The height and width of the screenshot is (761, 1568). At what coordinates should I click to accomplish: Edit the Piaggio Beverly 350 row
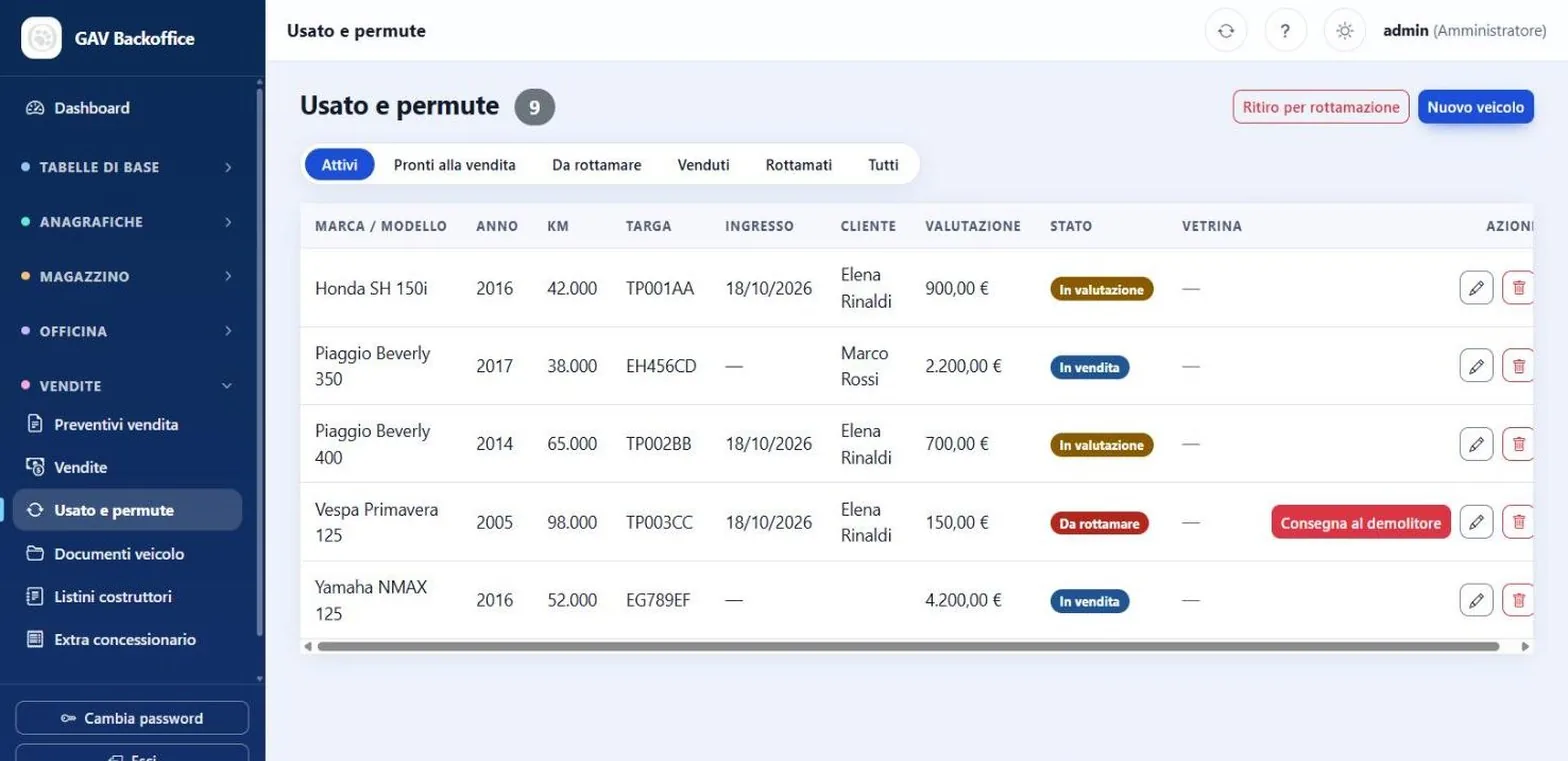coord(1476,366)
